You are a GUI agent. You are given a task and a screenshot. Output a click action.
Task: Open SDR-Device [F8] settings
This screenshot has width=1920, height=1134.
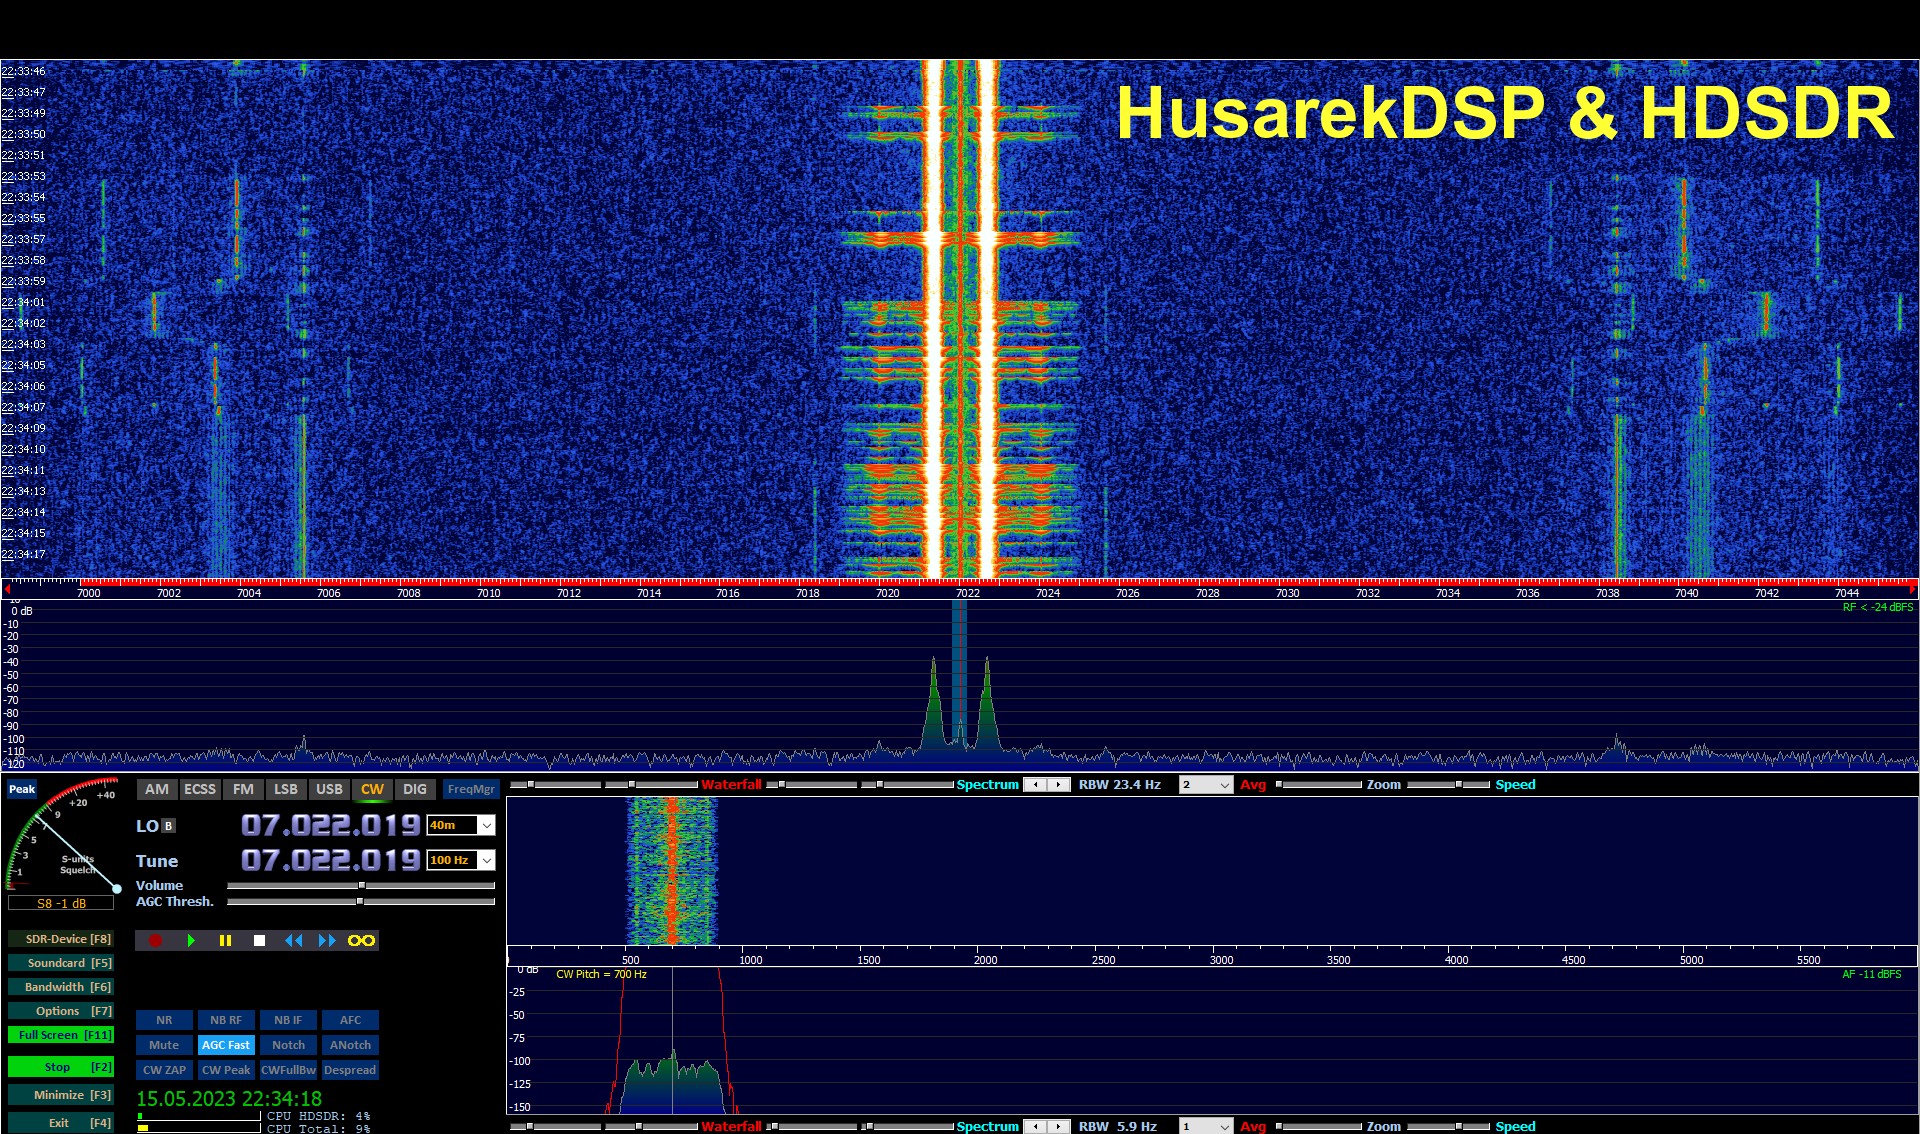(61, 939)
